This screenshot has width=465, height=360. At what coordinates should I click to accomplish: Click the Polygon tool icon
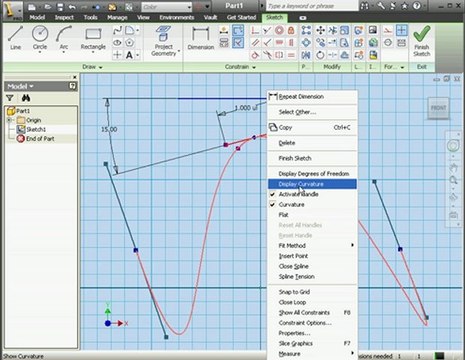(130, 43)
